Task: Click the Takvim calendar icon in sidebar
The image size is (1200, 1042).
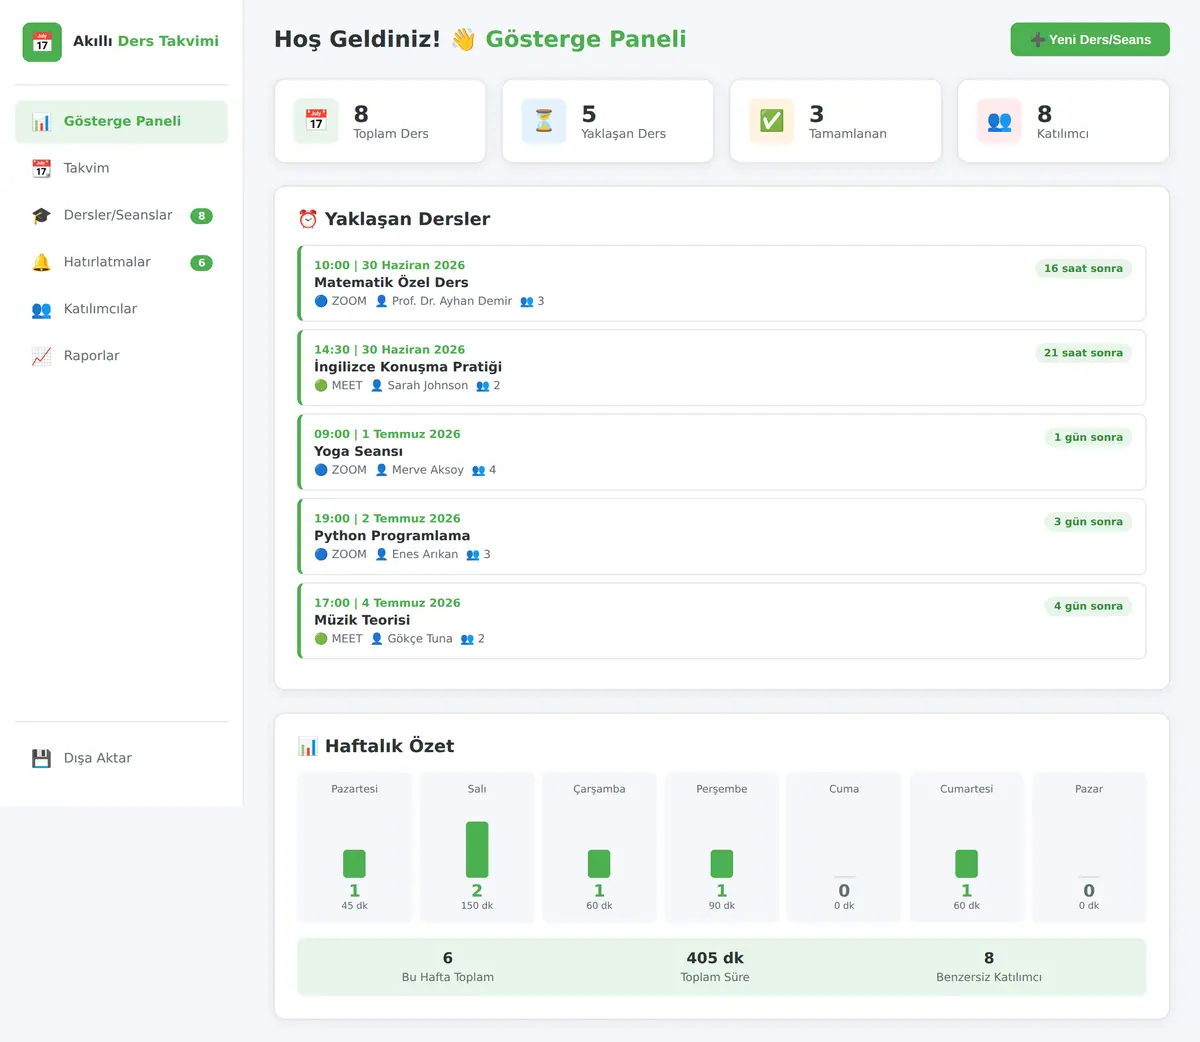Action: (41, 169)
